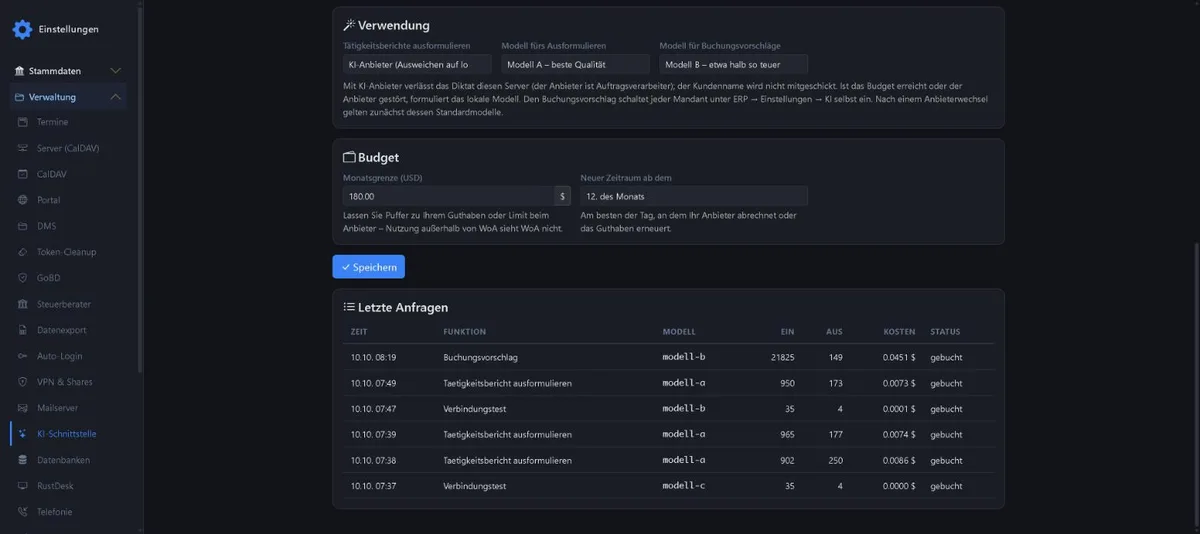The height and width of the screenshot is (534, 1200).
Task: Click the FUNKTION column header
Action: pos(465,331)
